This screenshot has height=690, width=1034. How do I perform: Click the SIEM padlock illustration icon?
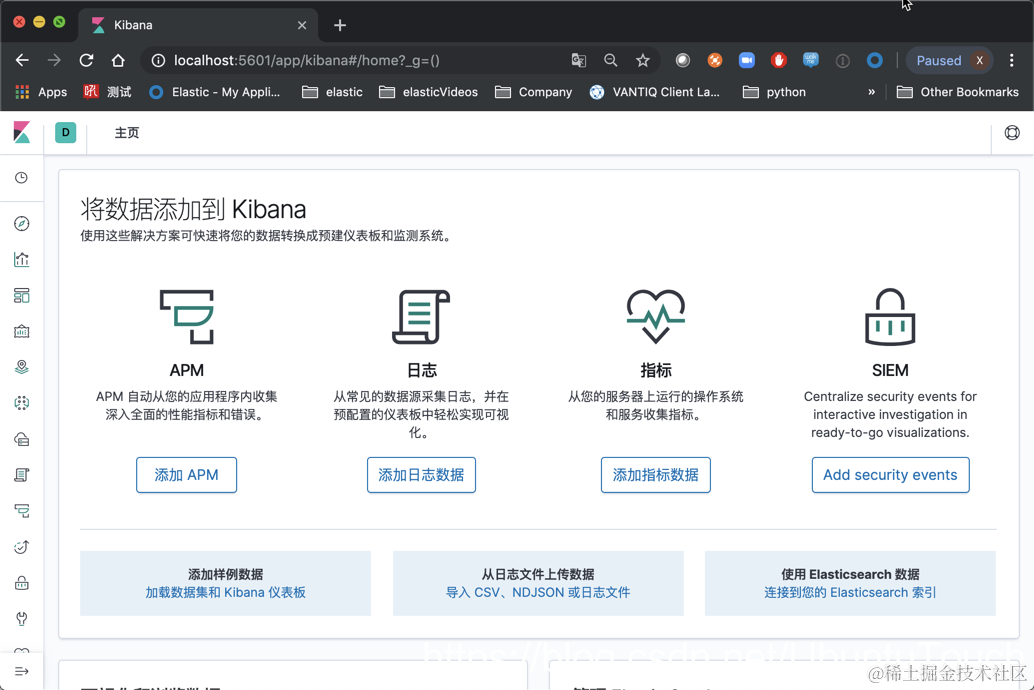tap(890, 317)
